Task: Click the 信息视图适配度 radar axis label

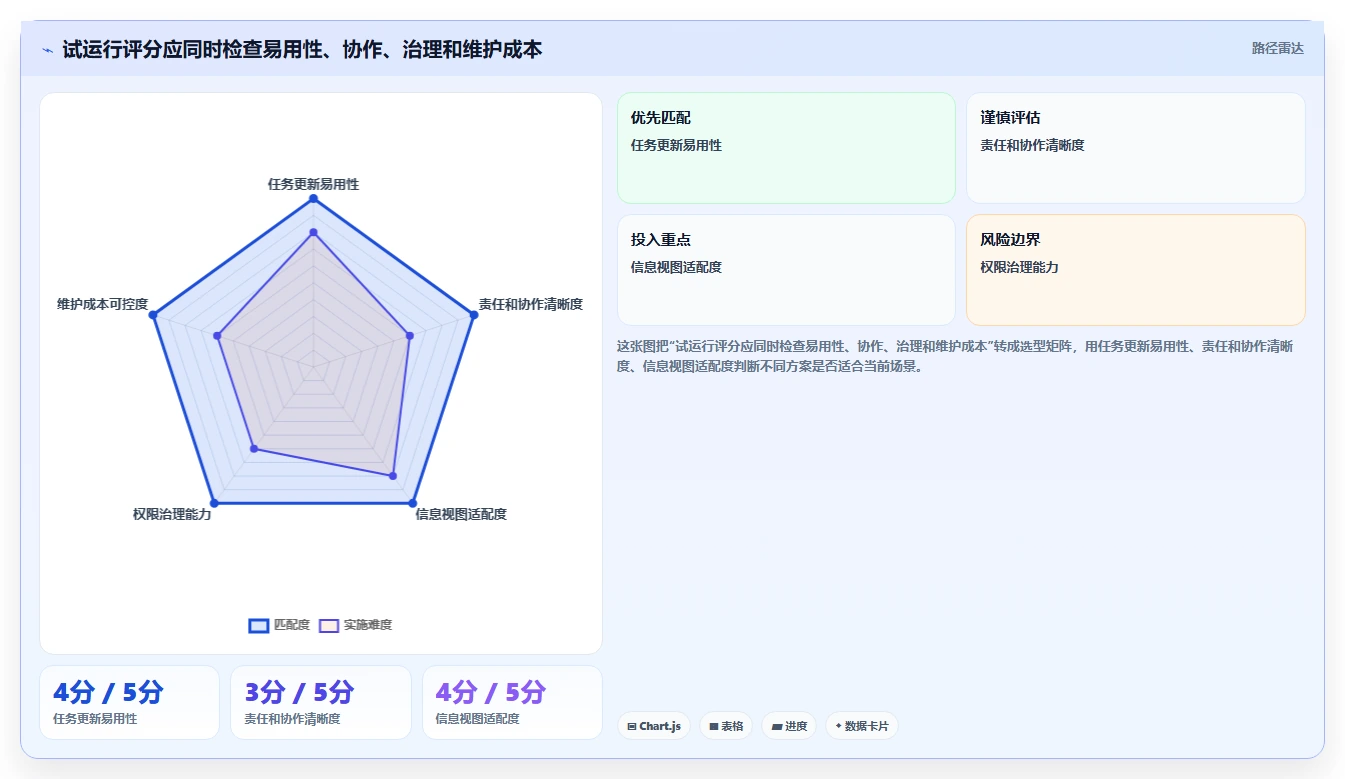Action: click(461, 514)
